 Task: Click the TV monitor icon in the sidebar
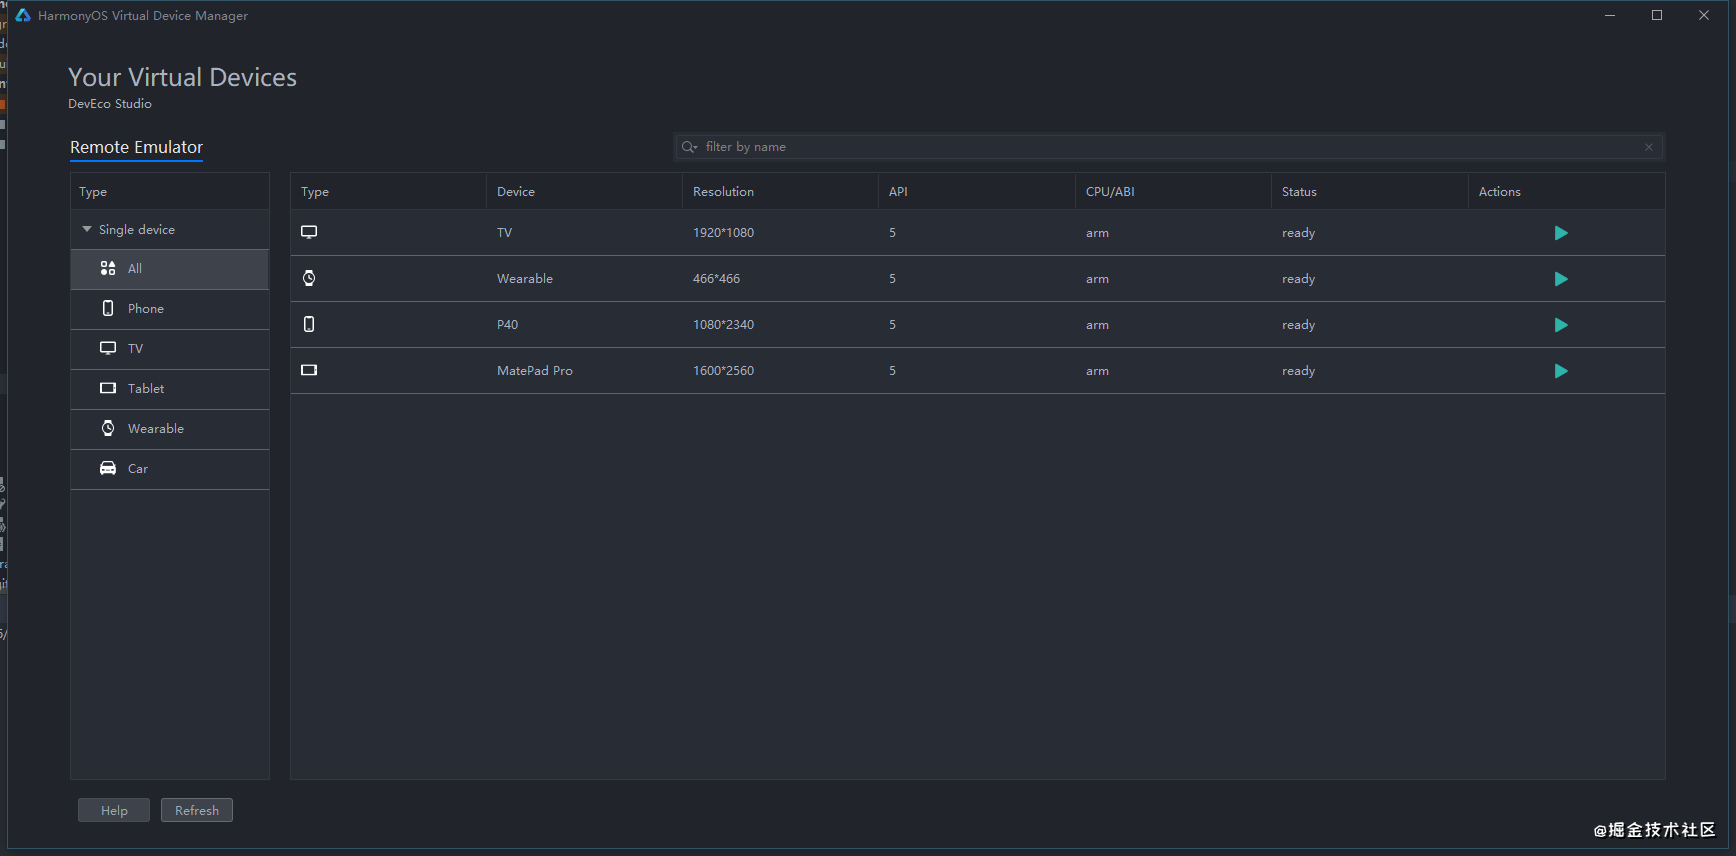tap(108, 348)
